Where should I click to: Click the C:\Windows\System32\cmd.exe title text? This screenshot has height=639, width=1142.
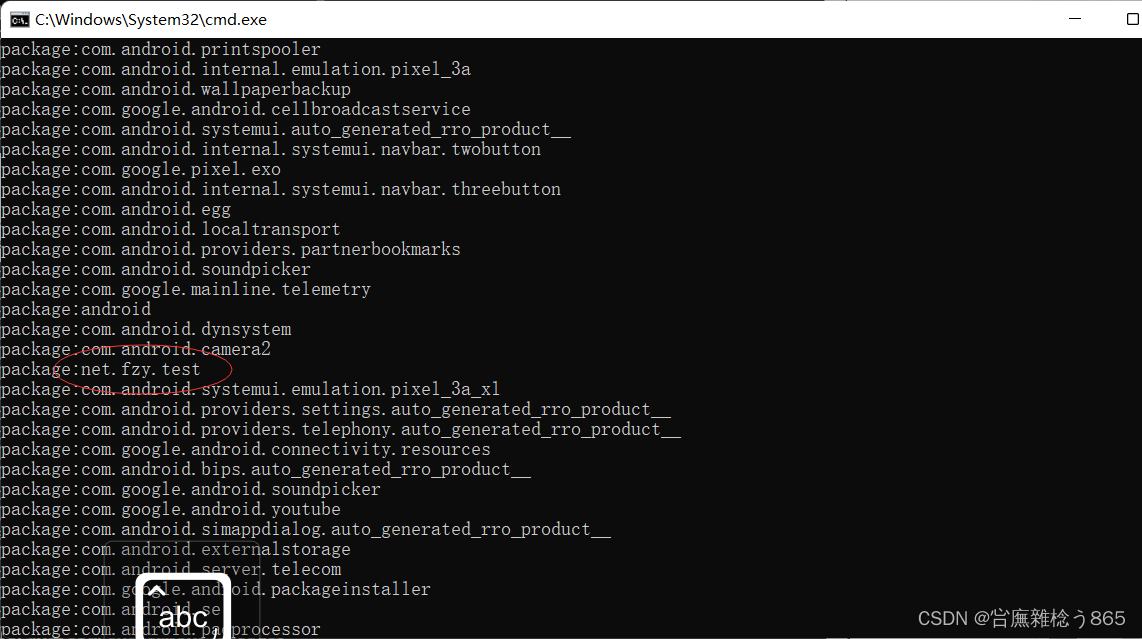150,19
